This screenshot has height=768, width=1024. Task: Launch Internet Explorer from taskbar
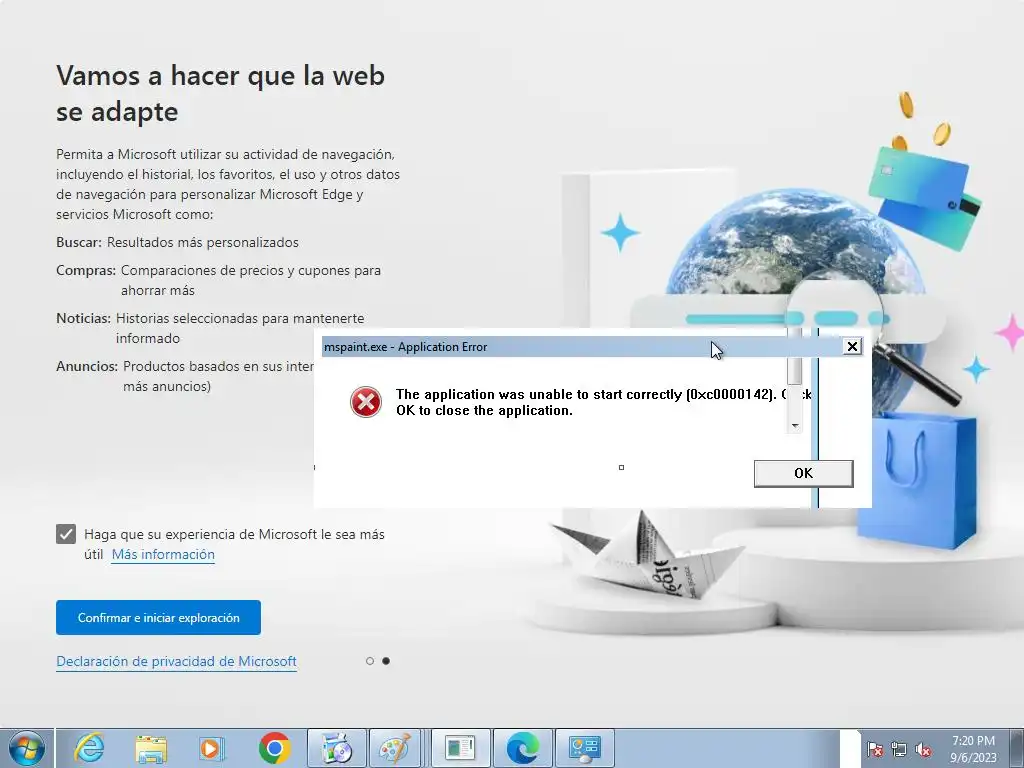click(89, 748)
